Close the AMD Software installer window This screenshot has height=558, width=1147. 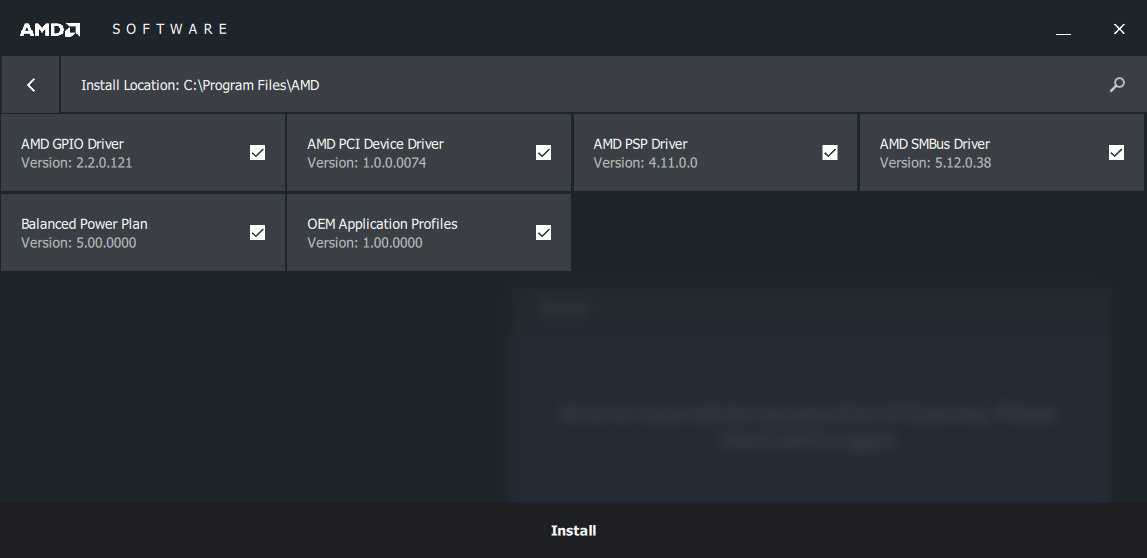[x=1119, y=29]
